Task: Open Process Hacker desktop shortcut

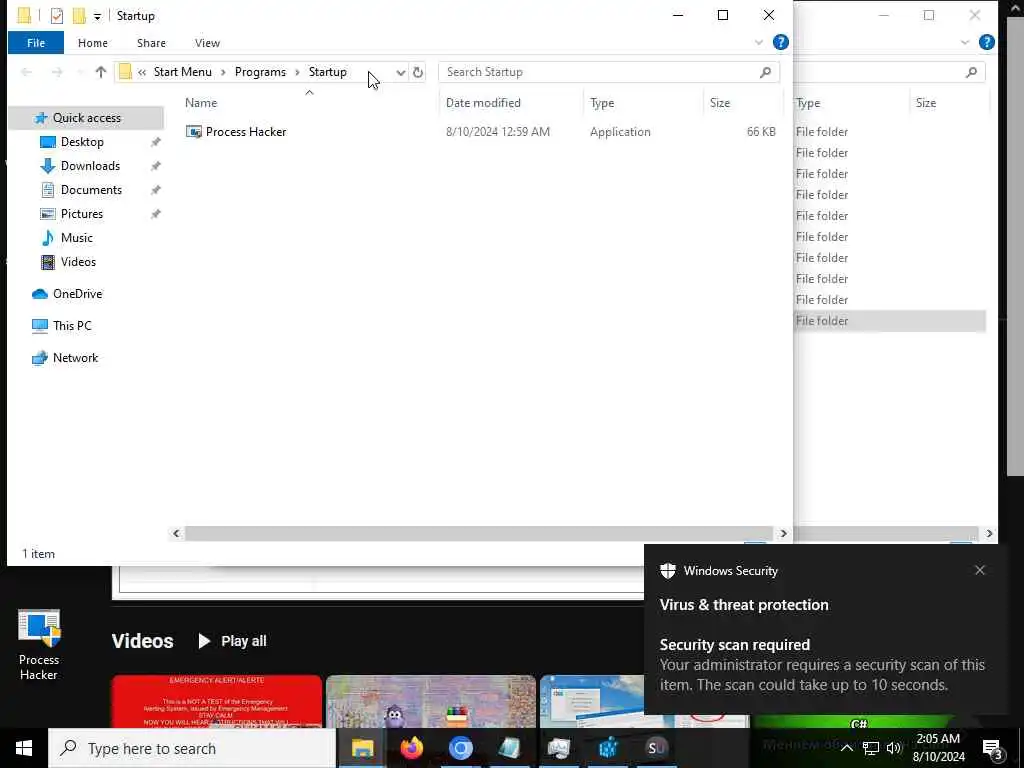Action: click(39, 644)
